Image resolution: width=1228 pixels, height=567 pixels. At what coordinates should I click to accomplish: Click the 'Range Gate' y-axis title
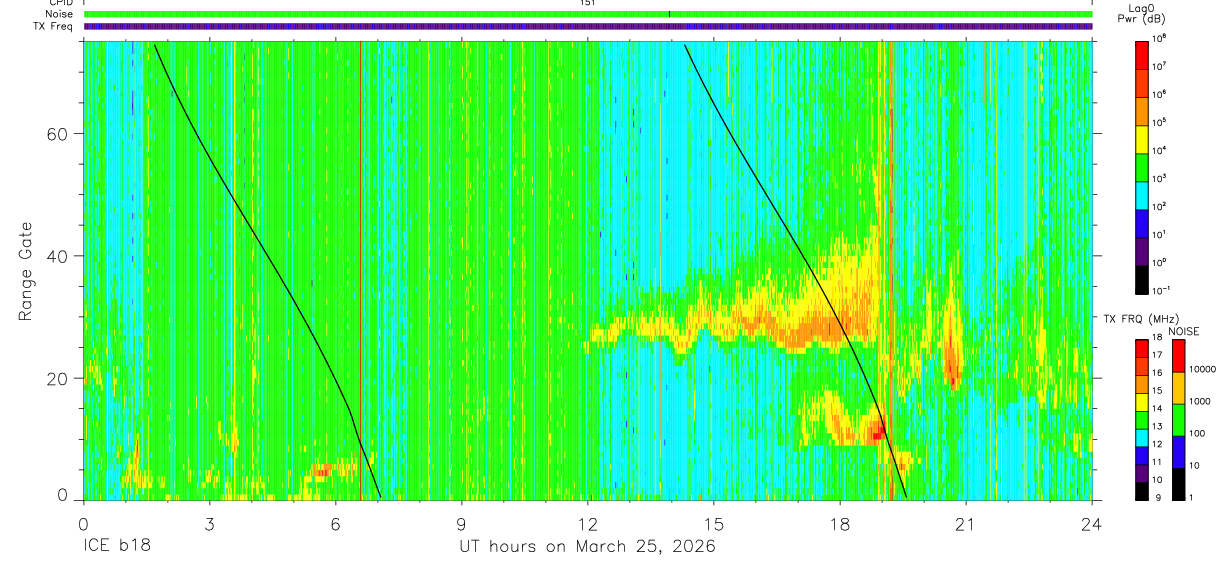[26, 271]
